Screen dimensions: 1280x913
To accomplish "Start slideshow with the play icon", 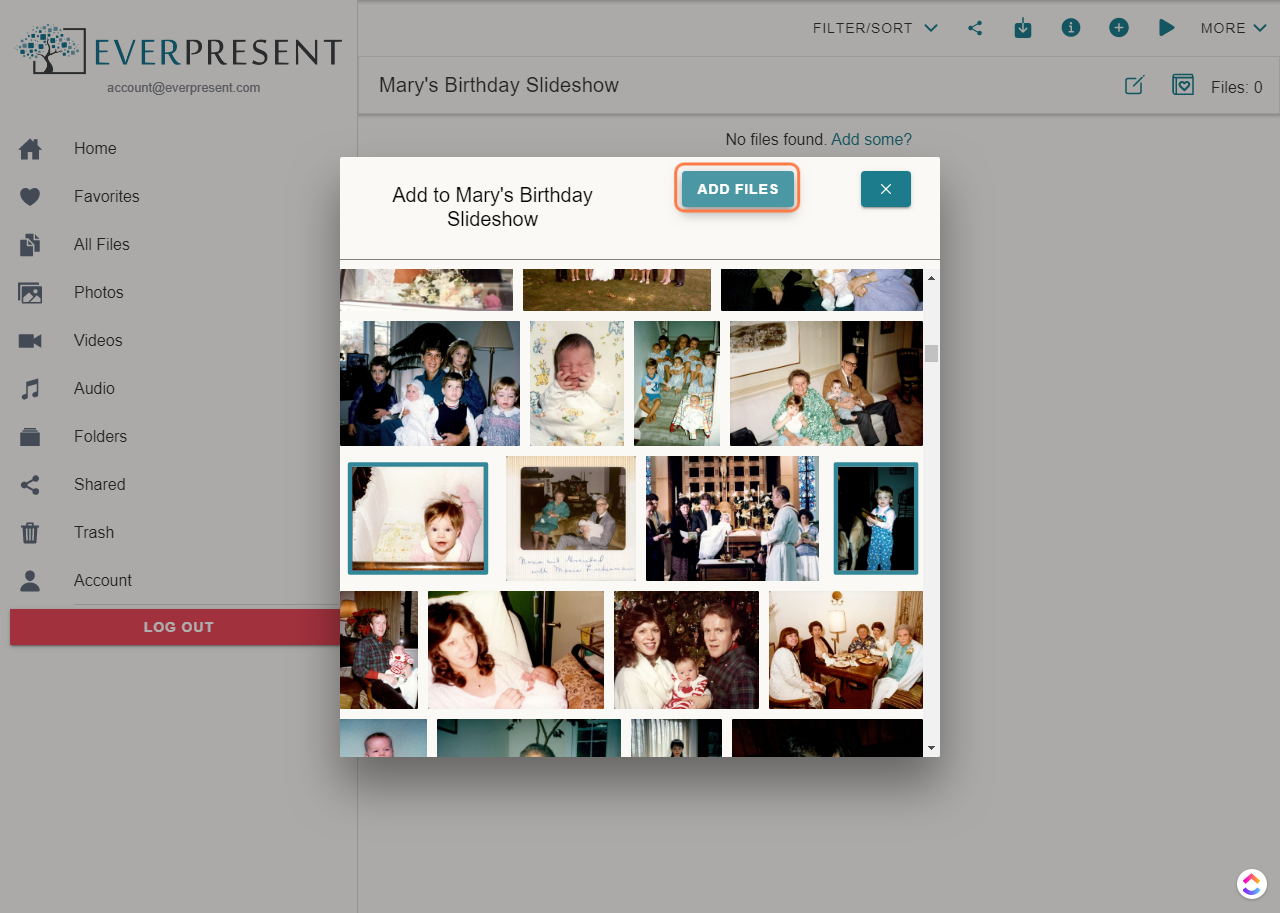I will tap(1166, 28).
